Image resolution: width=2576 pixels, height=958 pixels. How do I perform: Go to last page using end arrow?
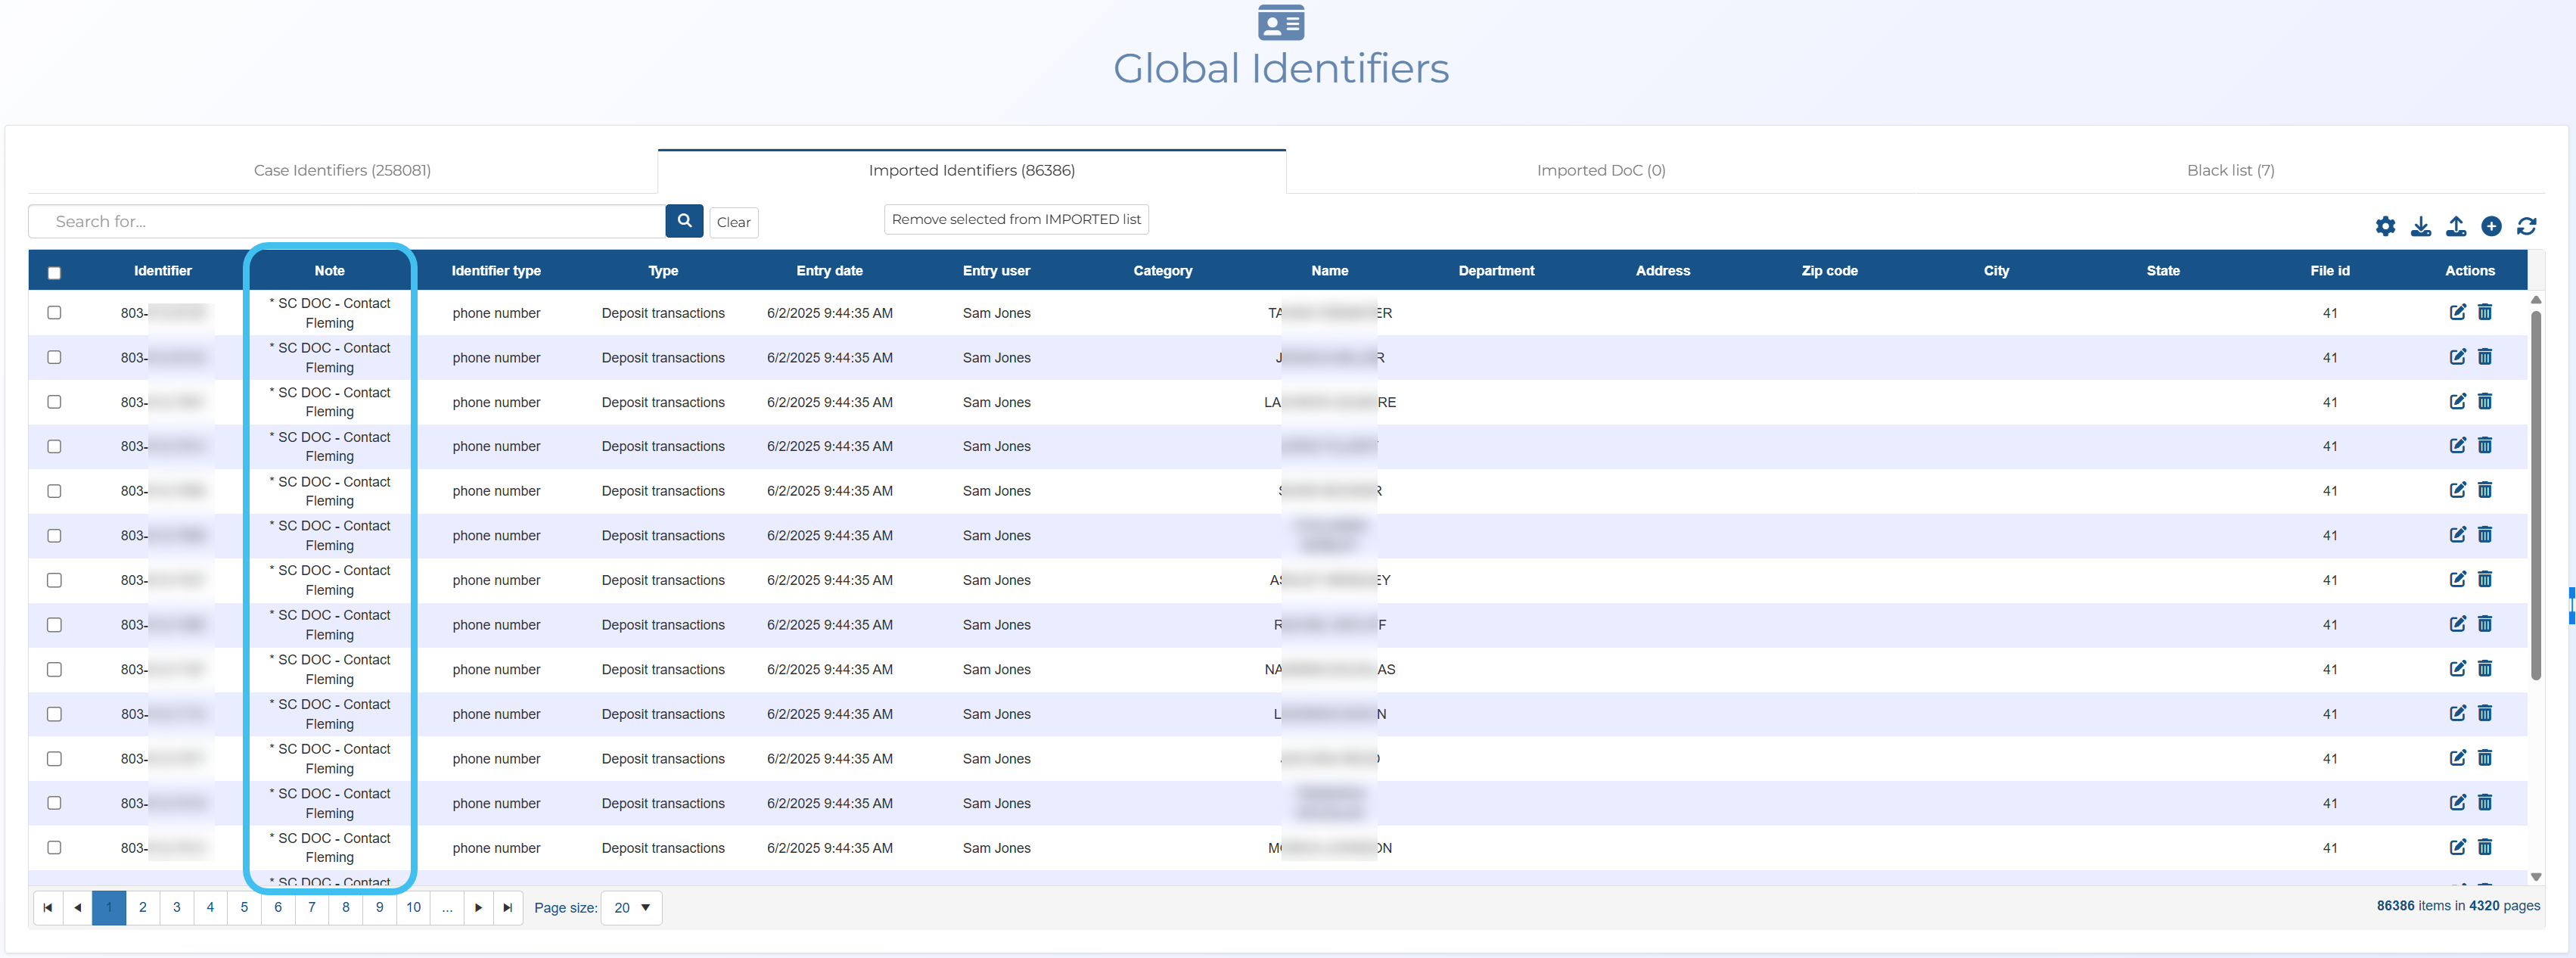(x=507, y=907)
